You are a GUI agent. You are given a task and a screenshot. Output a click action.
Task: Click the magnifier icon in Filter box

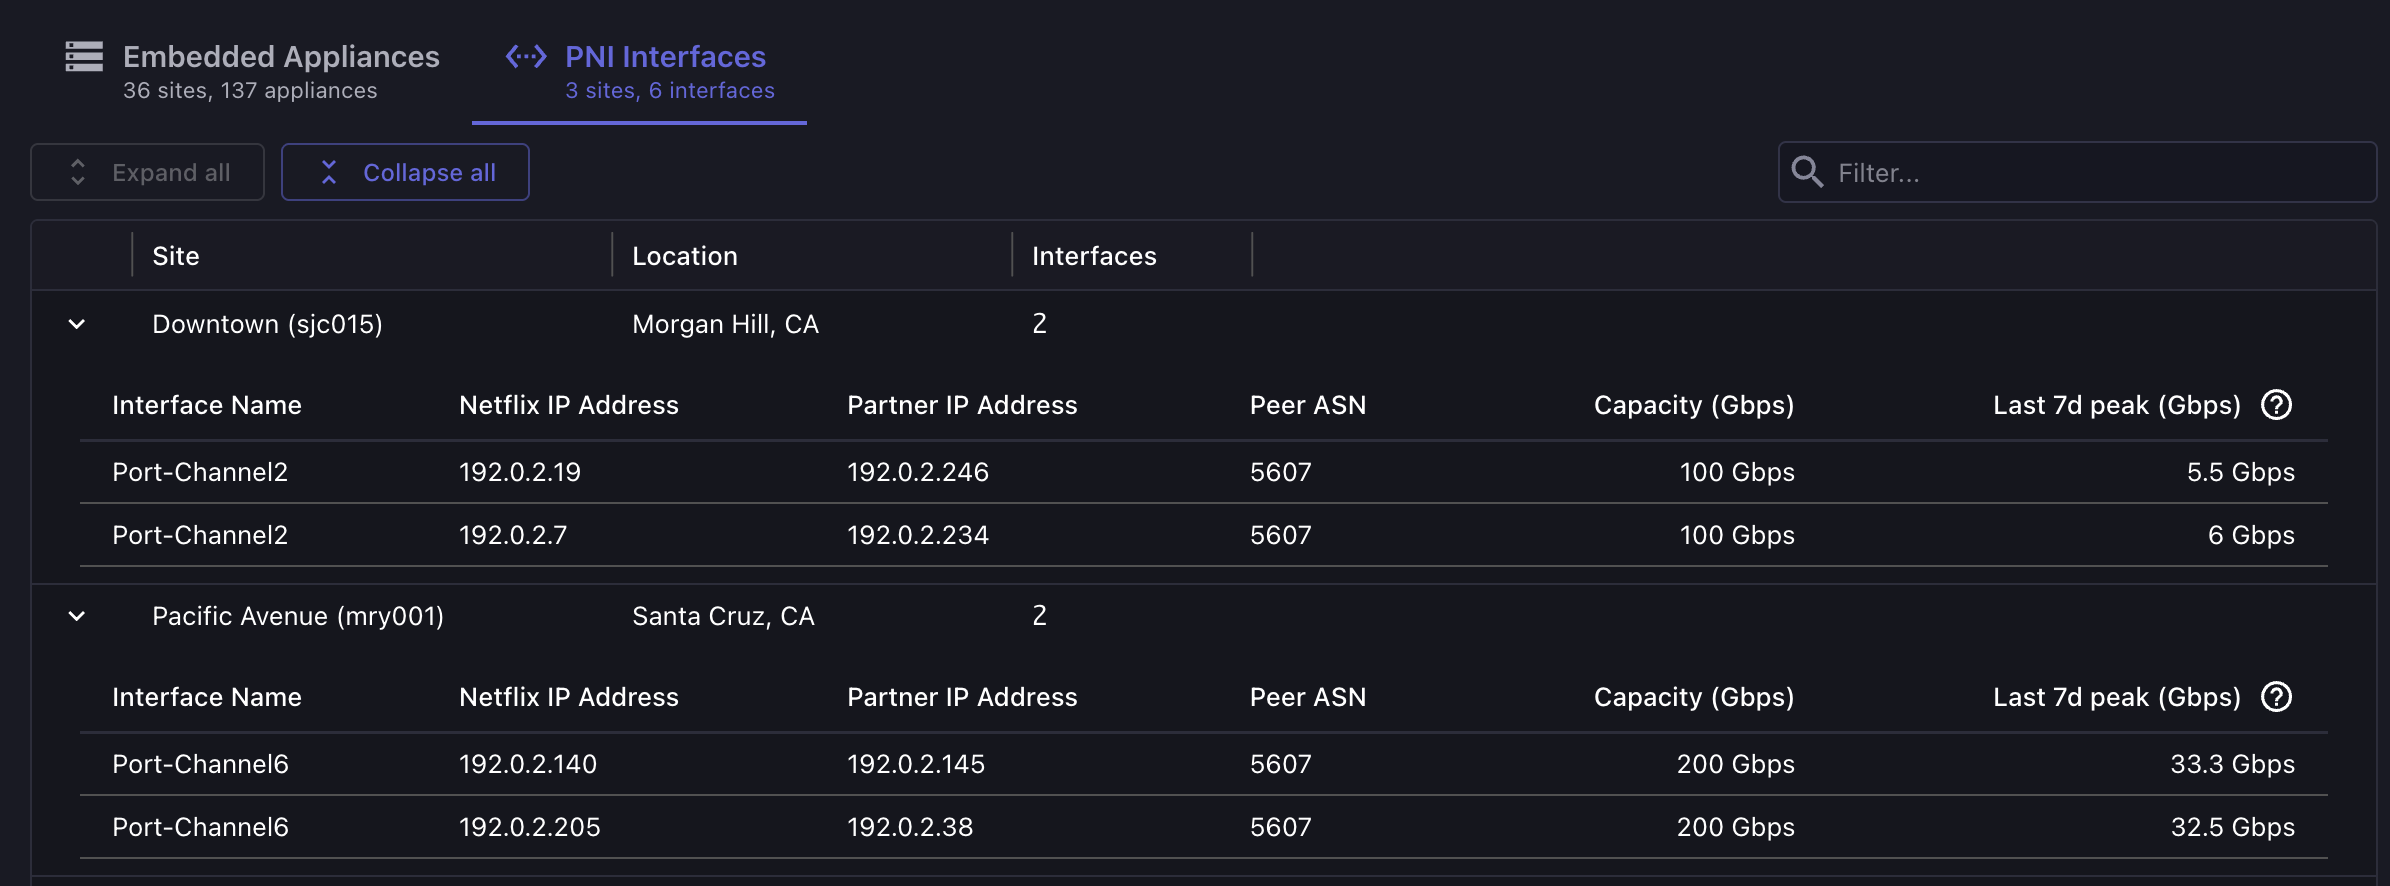click(1807, 172)
